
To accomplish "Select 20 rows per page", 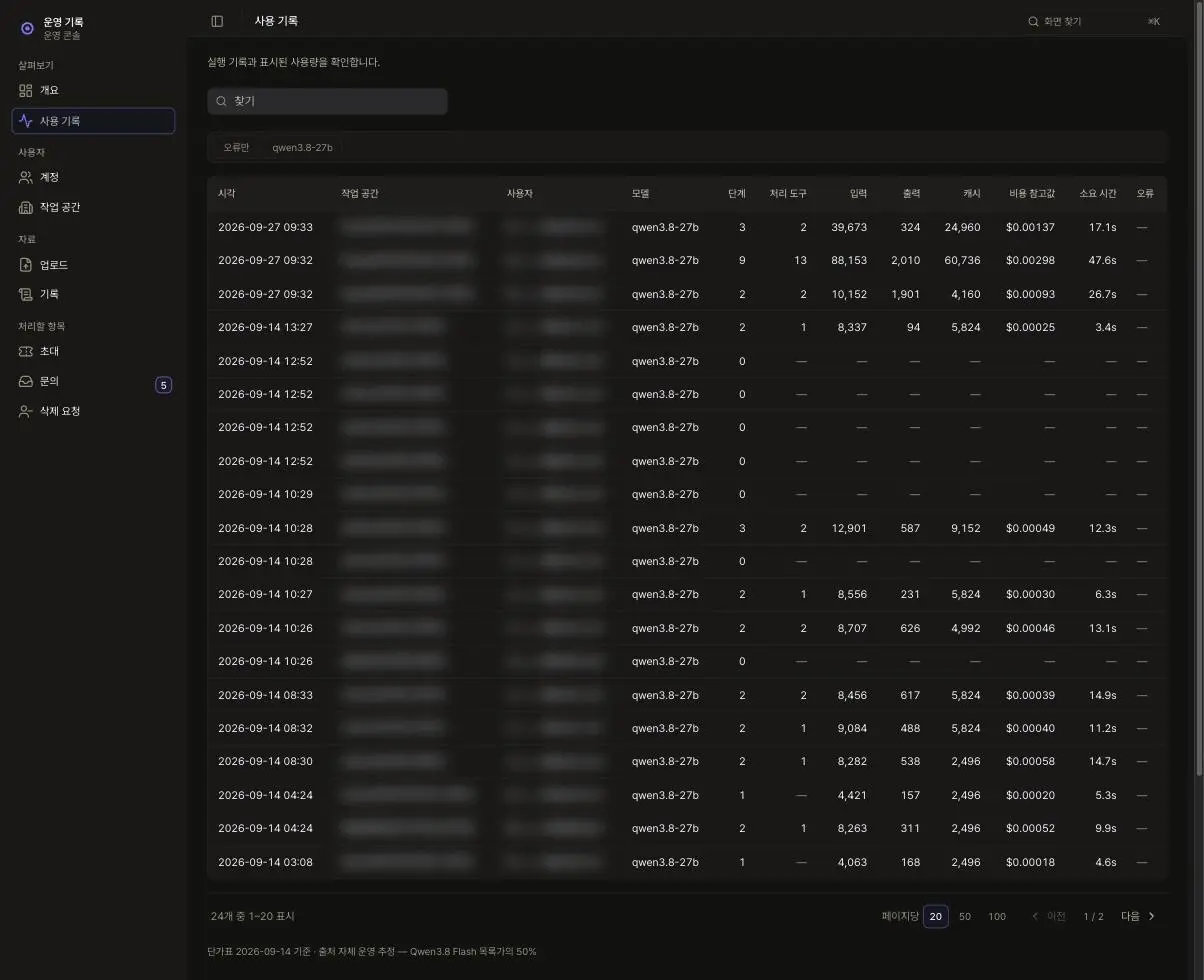I will (x=936, y=916).
